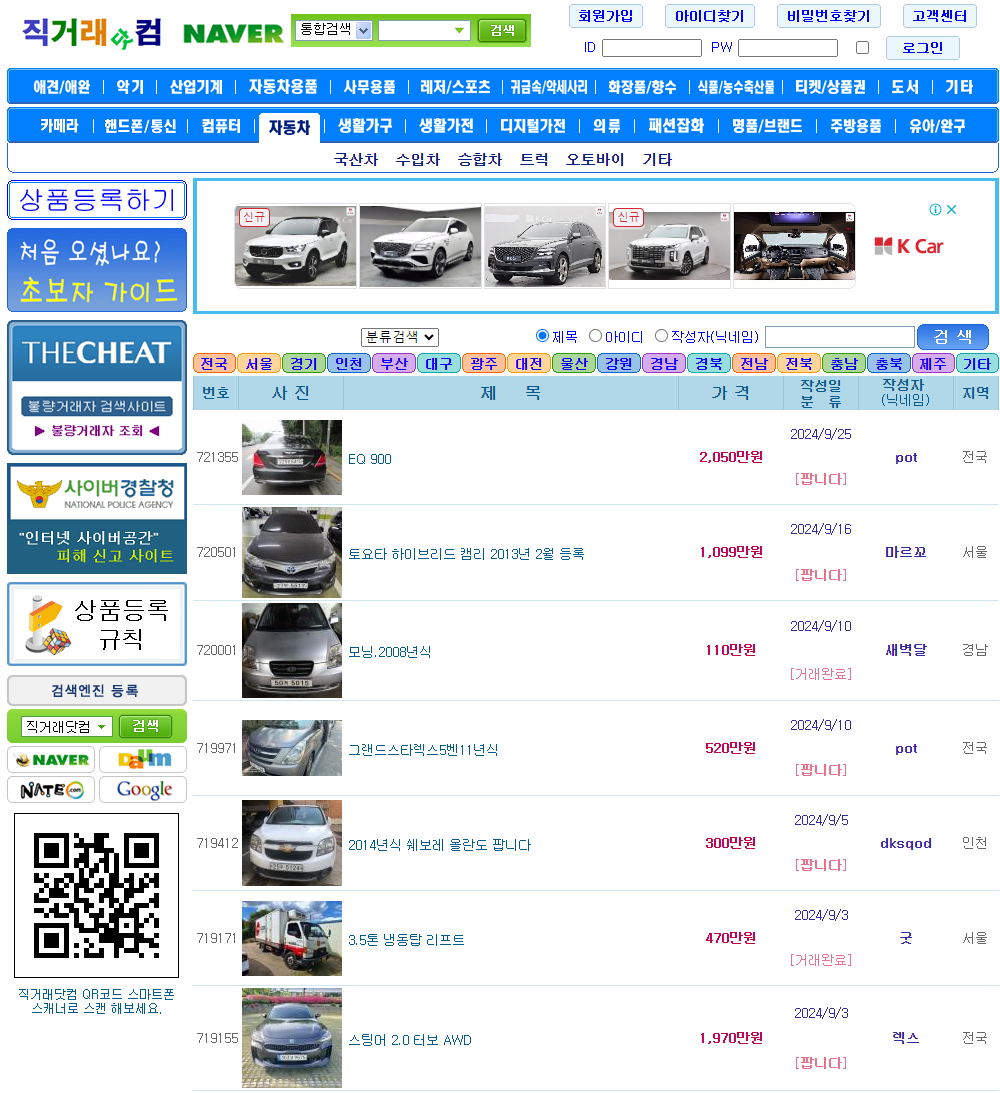The image size is (1000, 1093).
Task: Scan the 직거래닷컴 QR code image
Action: [x=96, y=895]
